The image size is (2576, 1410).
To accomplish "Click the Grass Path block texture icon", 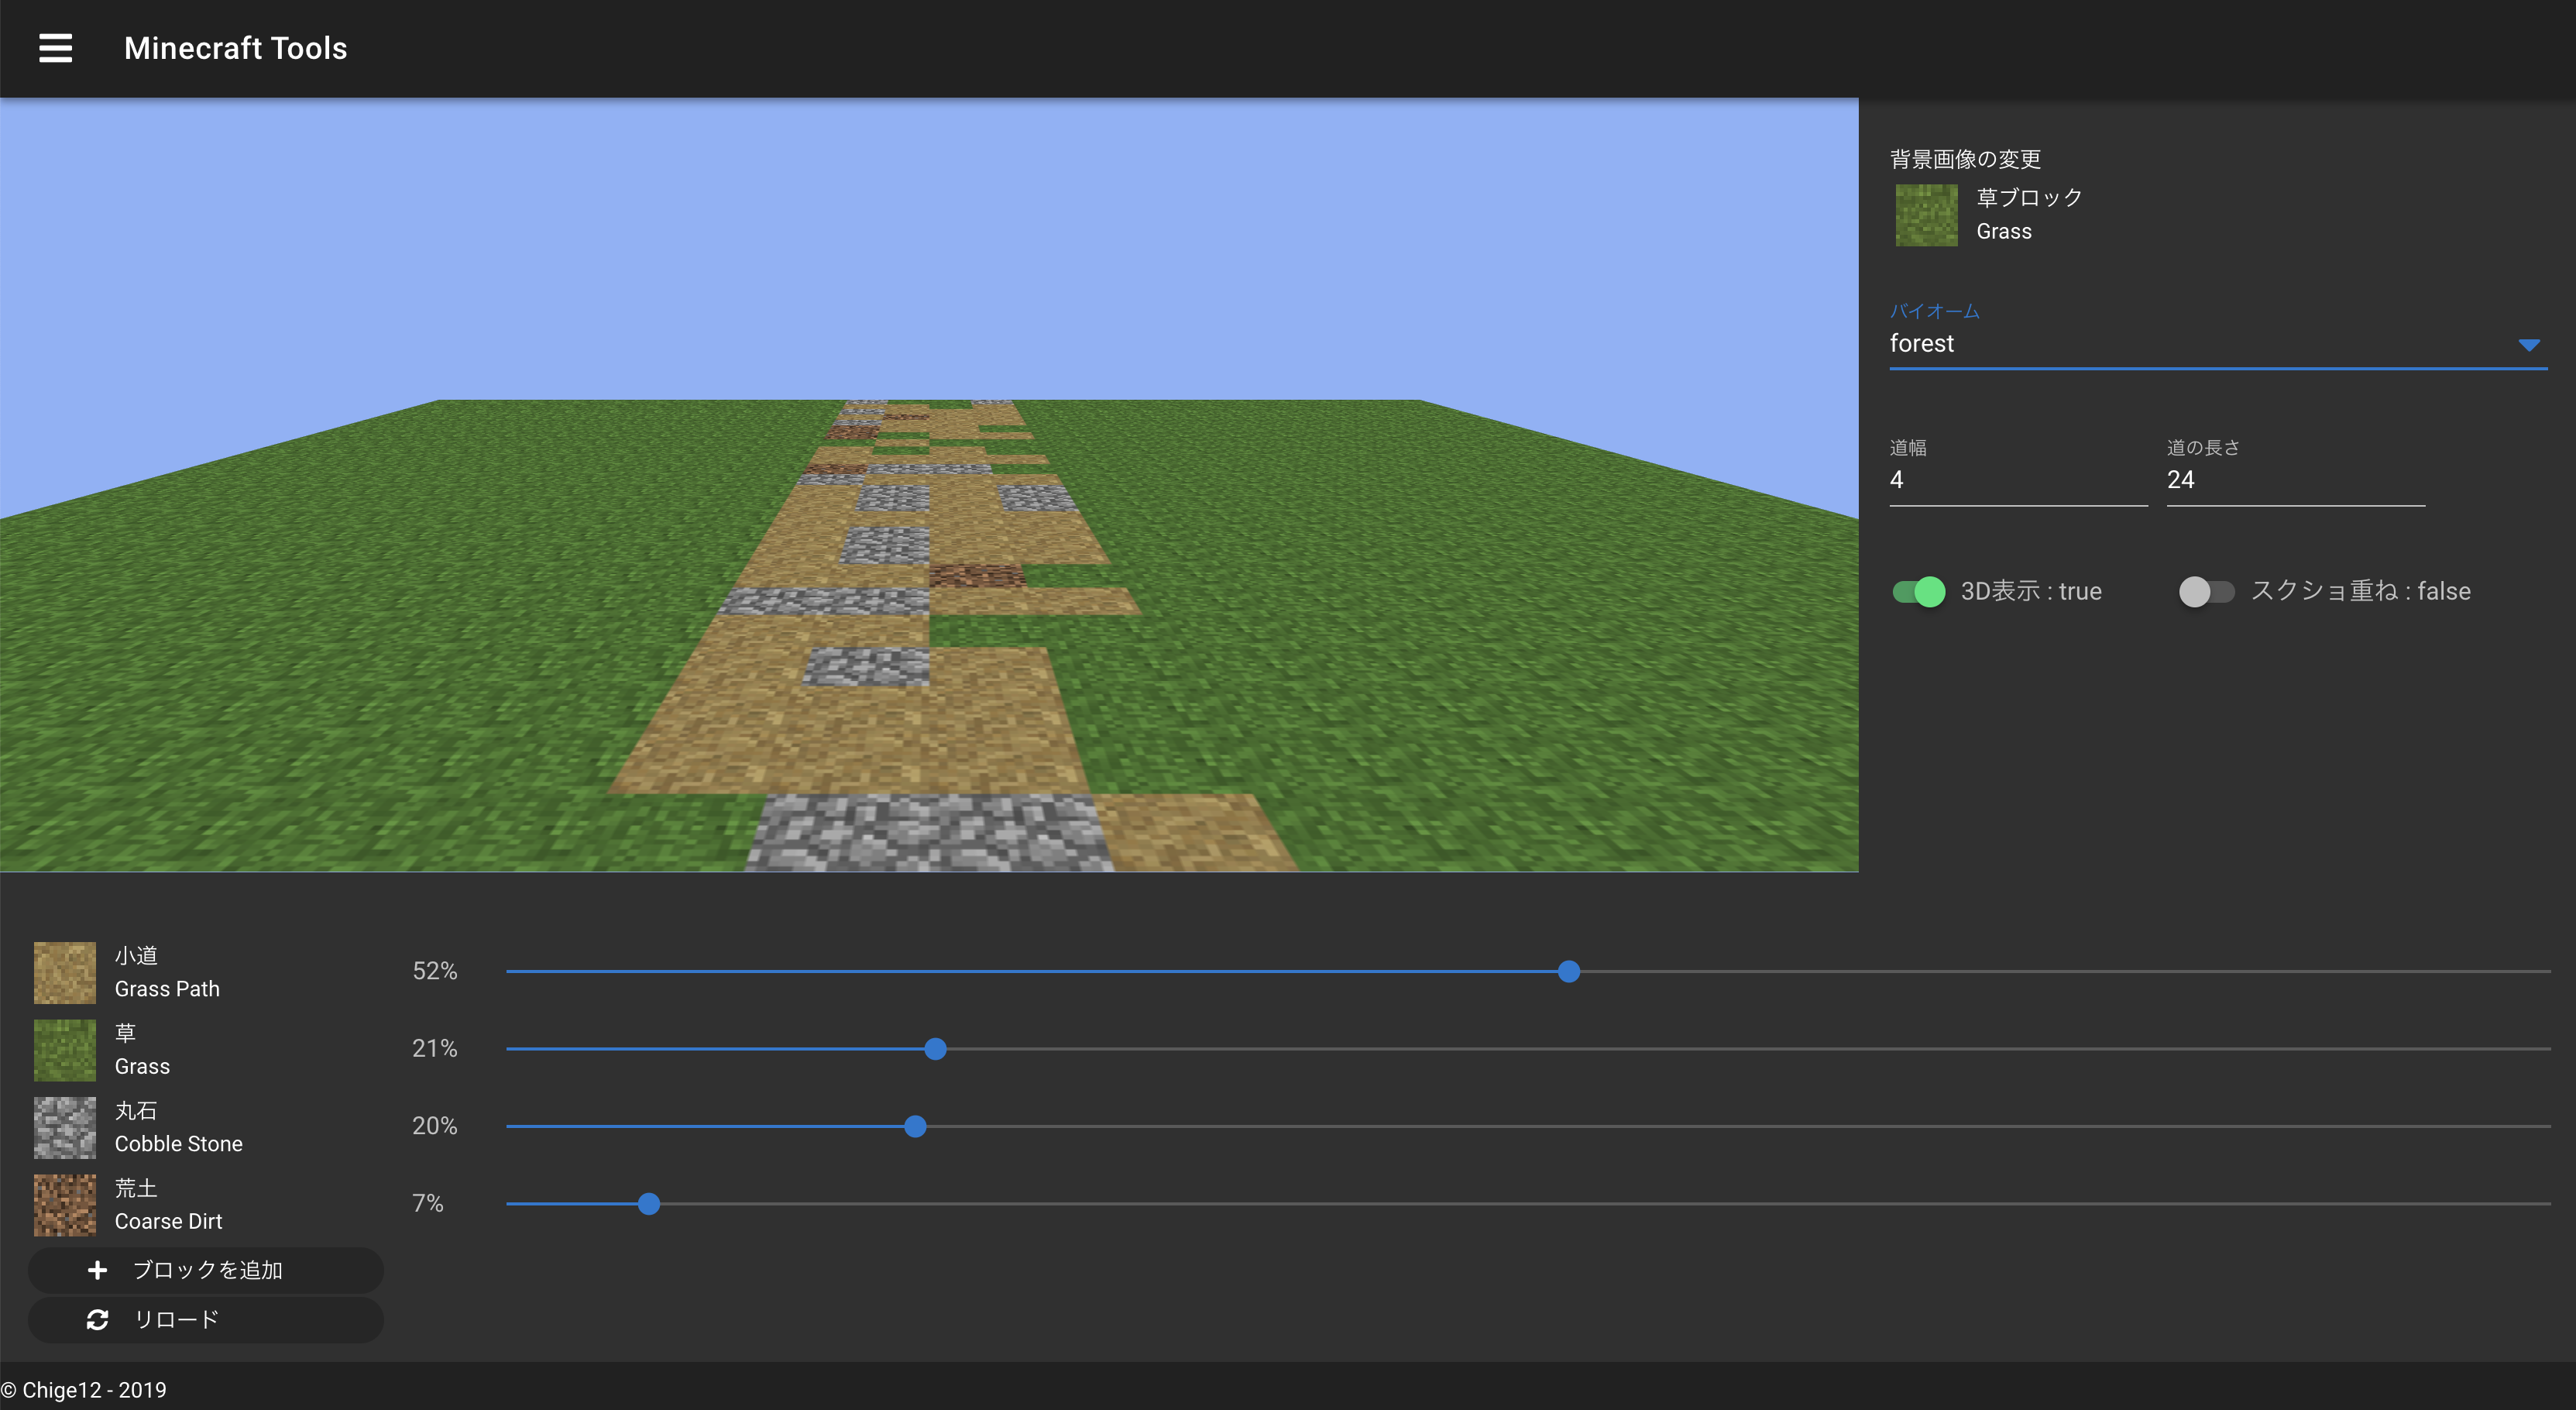I will click(65, 972).
